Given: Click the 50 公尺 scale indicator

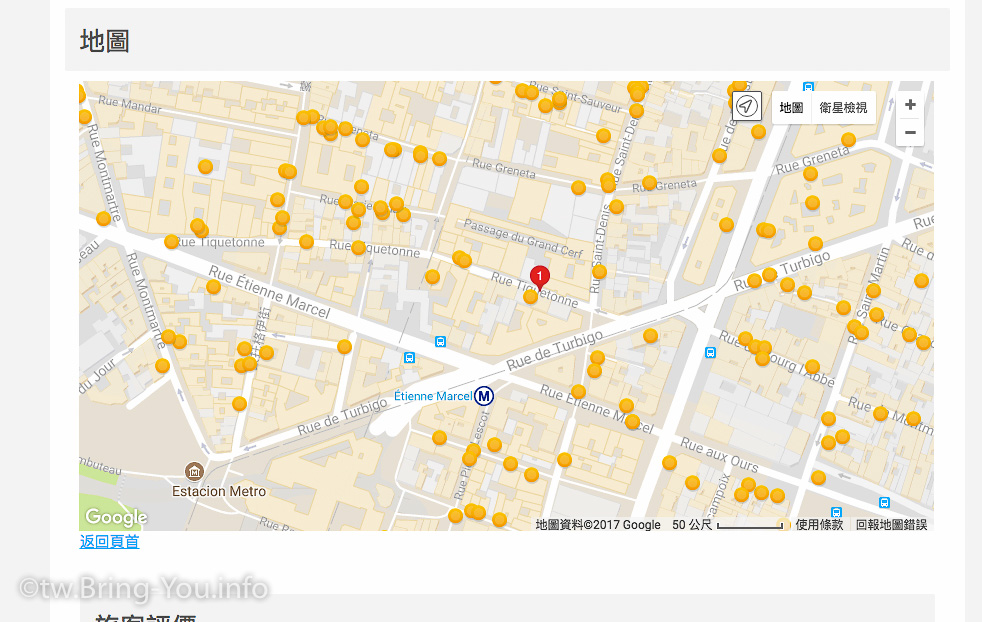Looking at the screenshot, I should pos(728,525).
